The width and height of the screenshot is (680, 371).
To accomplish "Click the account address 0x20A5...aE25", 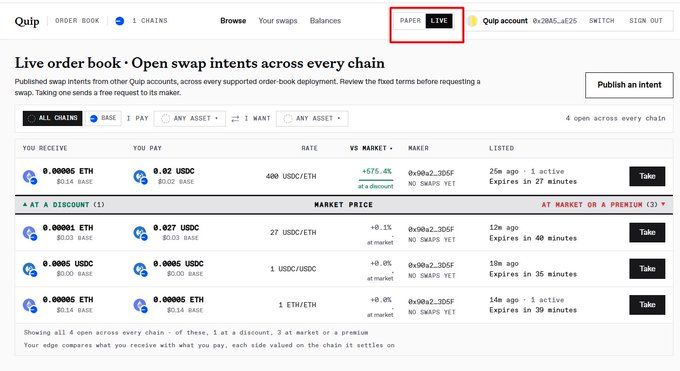I will point(555,21).
